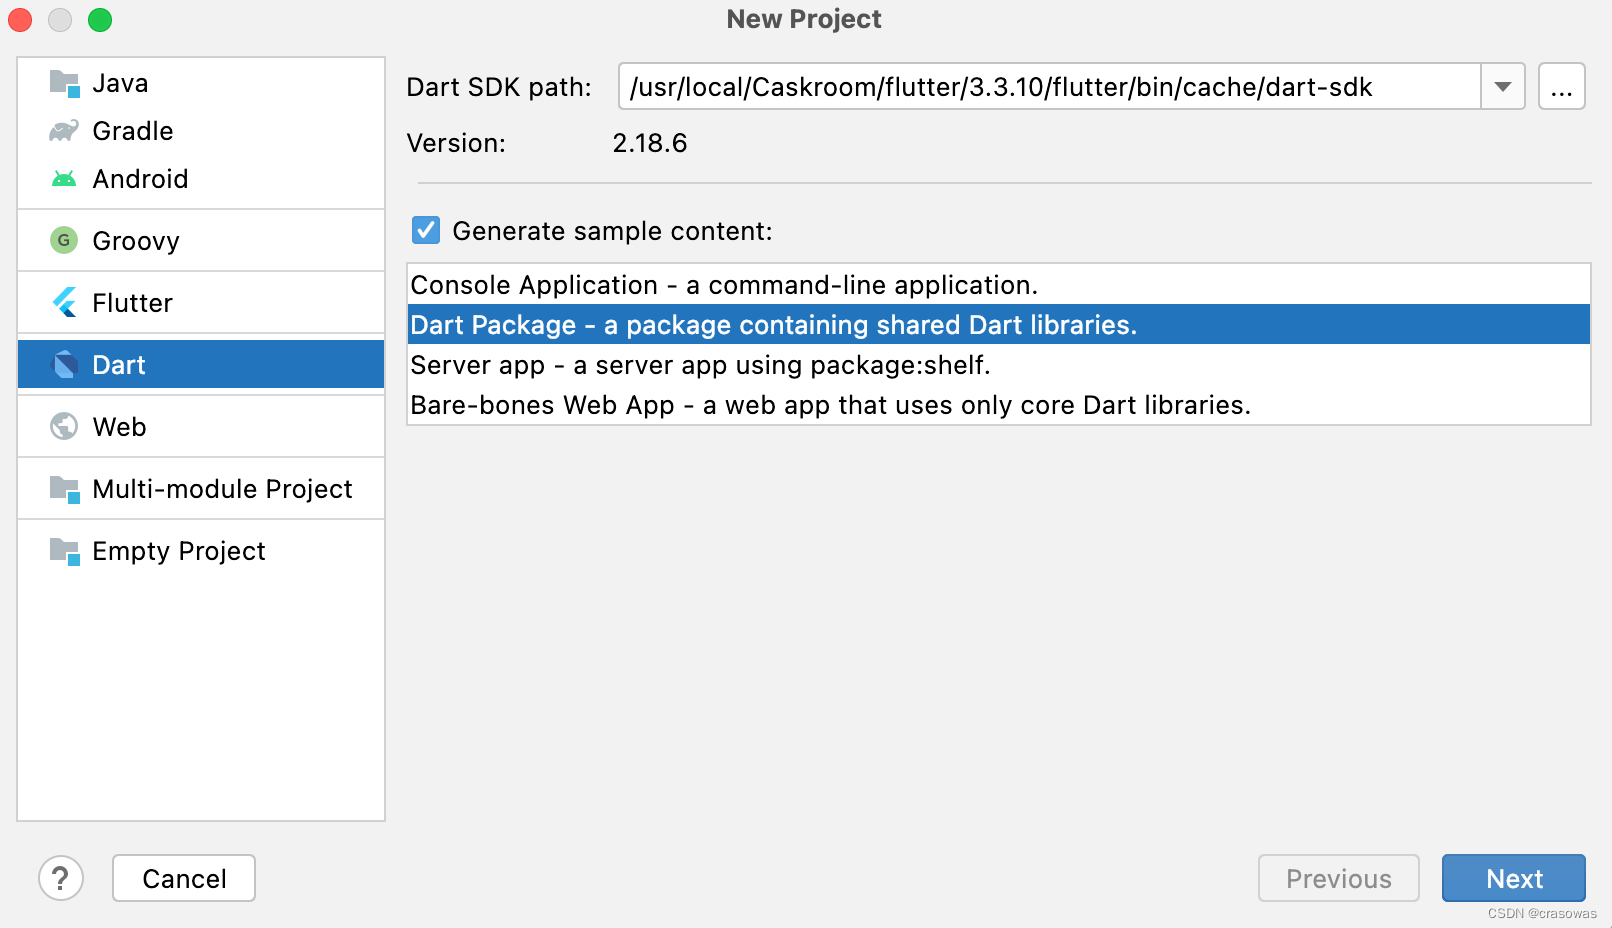The image size is (1612, 928).
Task: Click the Dart SDK icon in sidebar
Action: (x=64, y=364)
